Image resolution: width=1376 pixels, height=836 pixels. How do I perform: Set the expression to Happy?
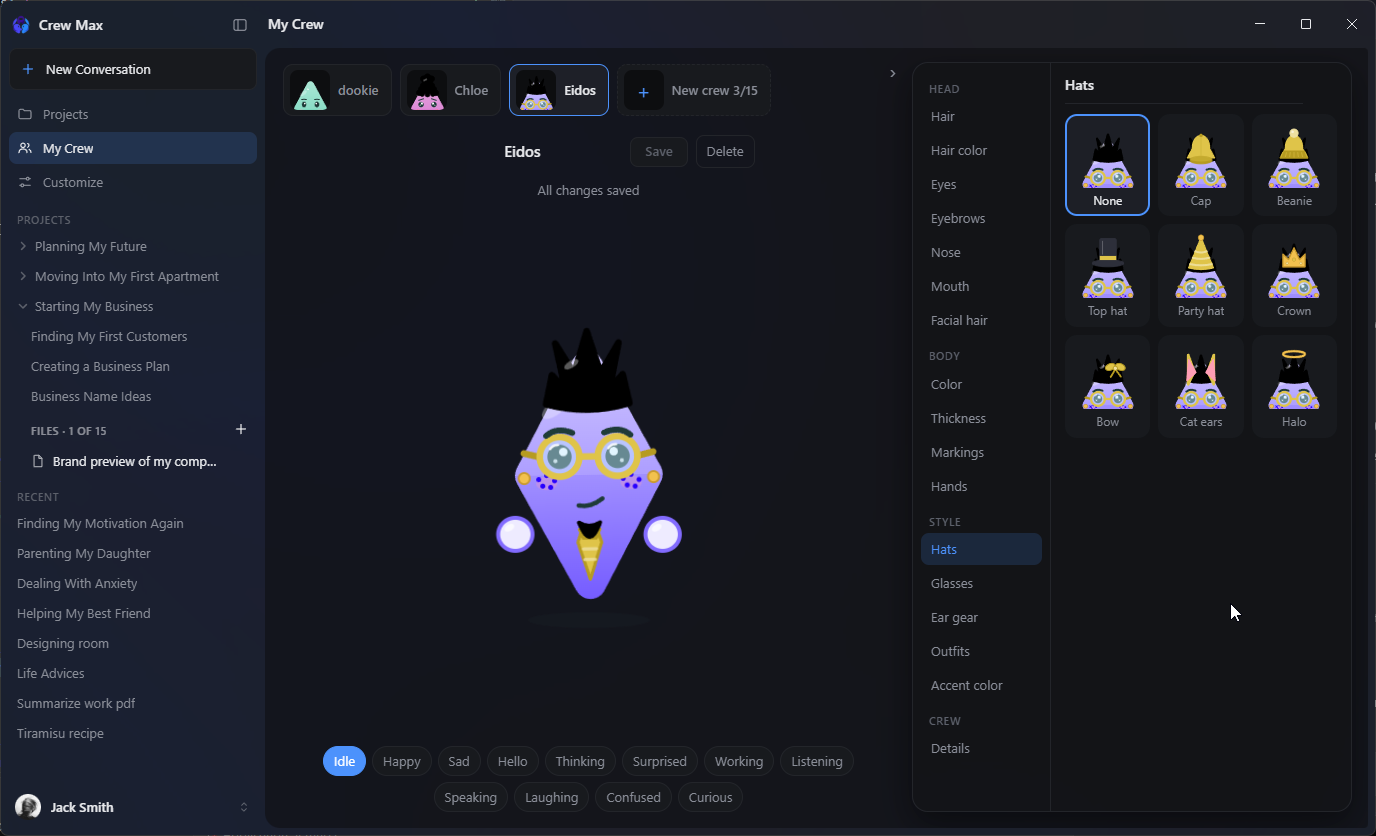(402, 761)
